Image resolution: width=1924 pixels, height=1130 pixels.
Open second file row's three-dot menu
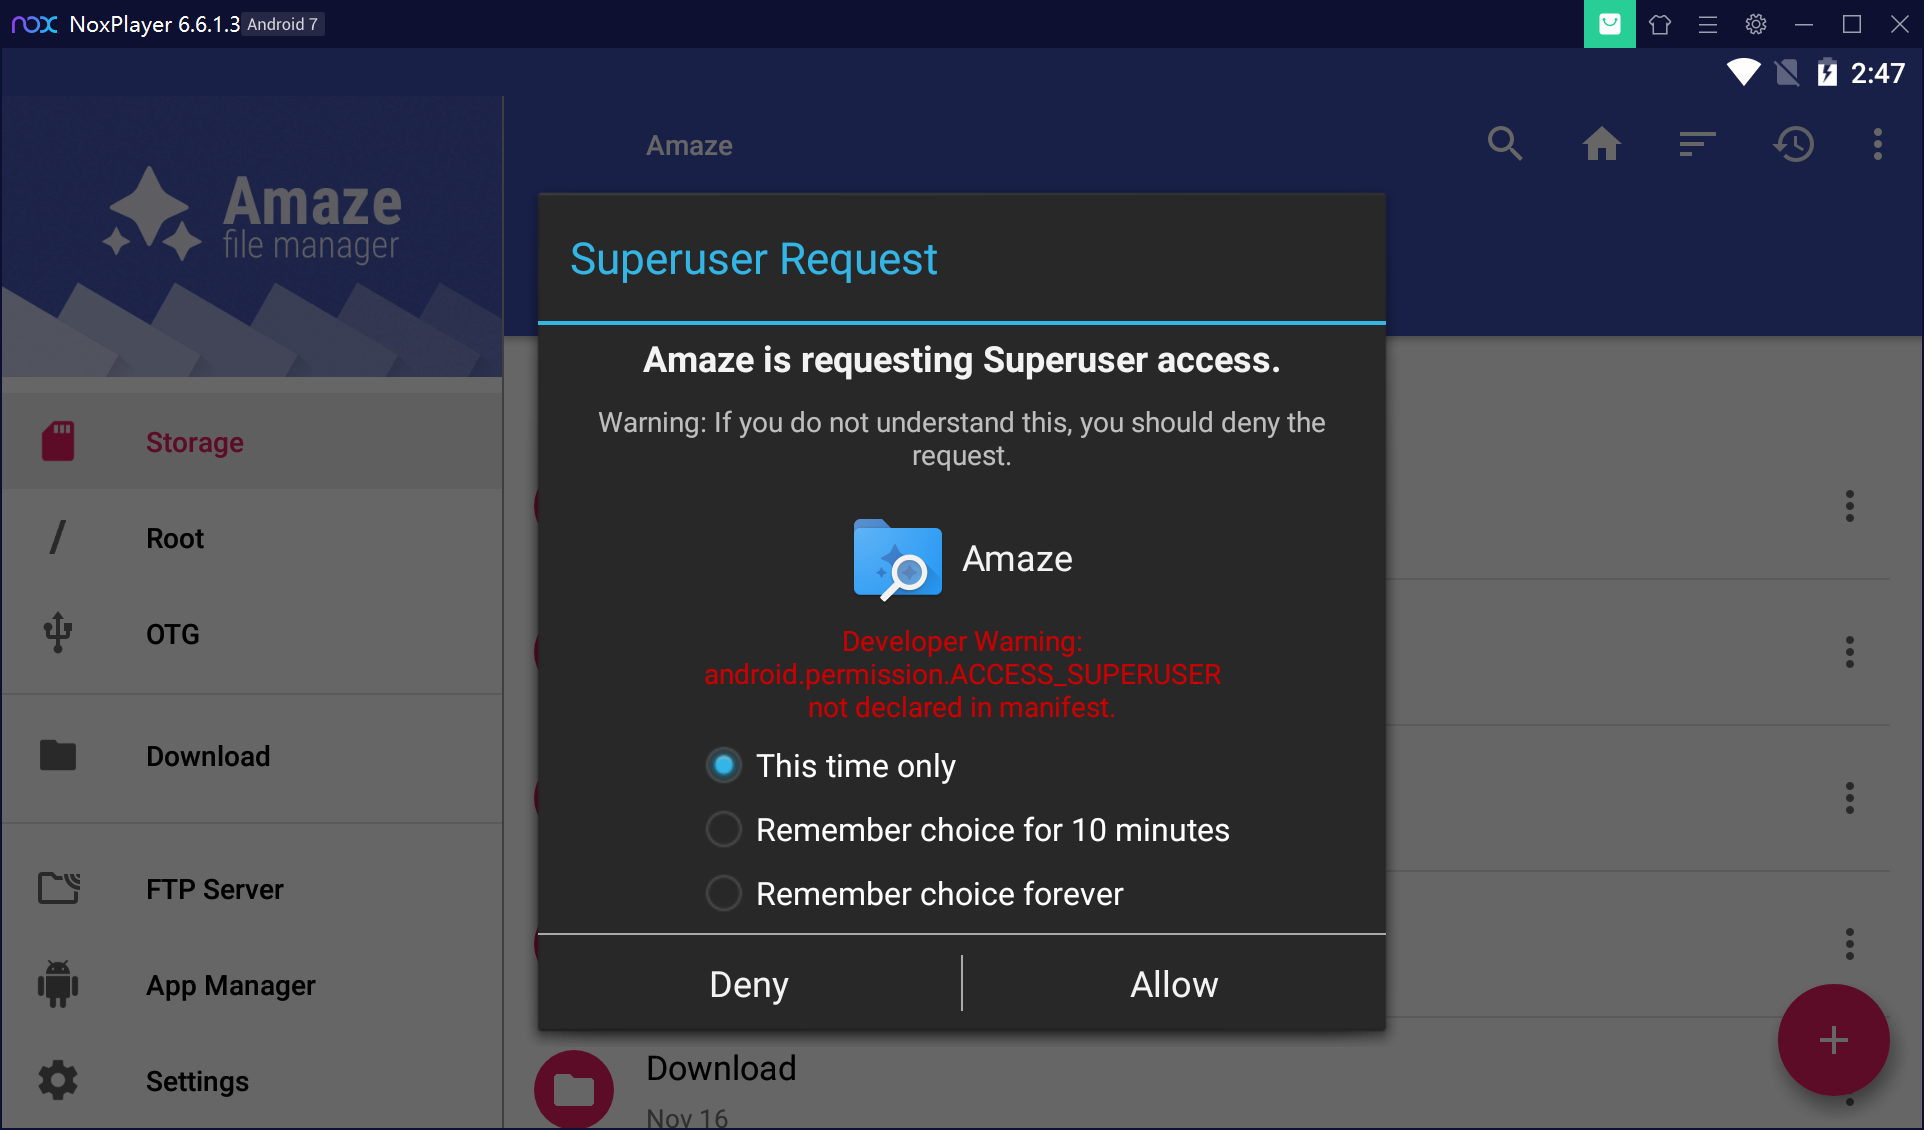tap(1850, 652)
